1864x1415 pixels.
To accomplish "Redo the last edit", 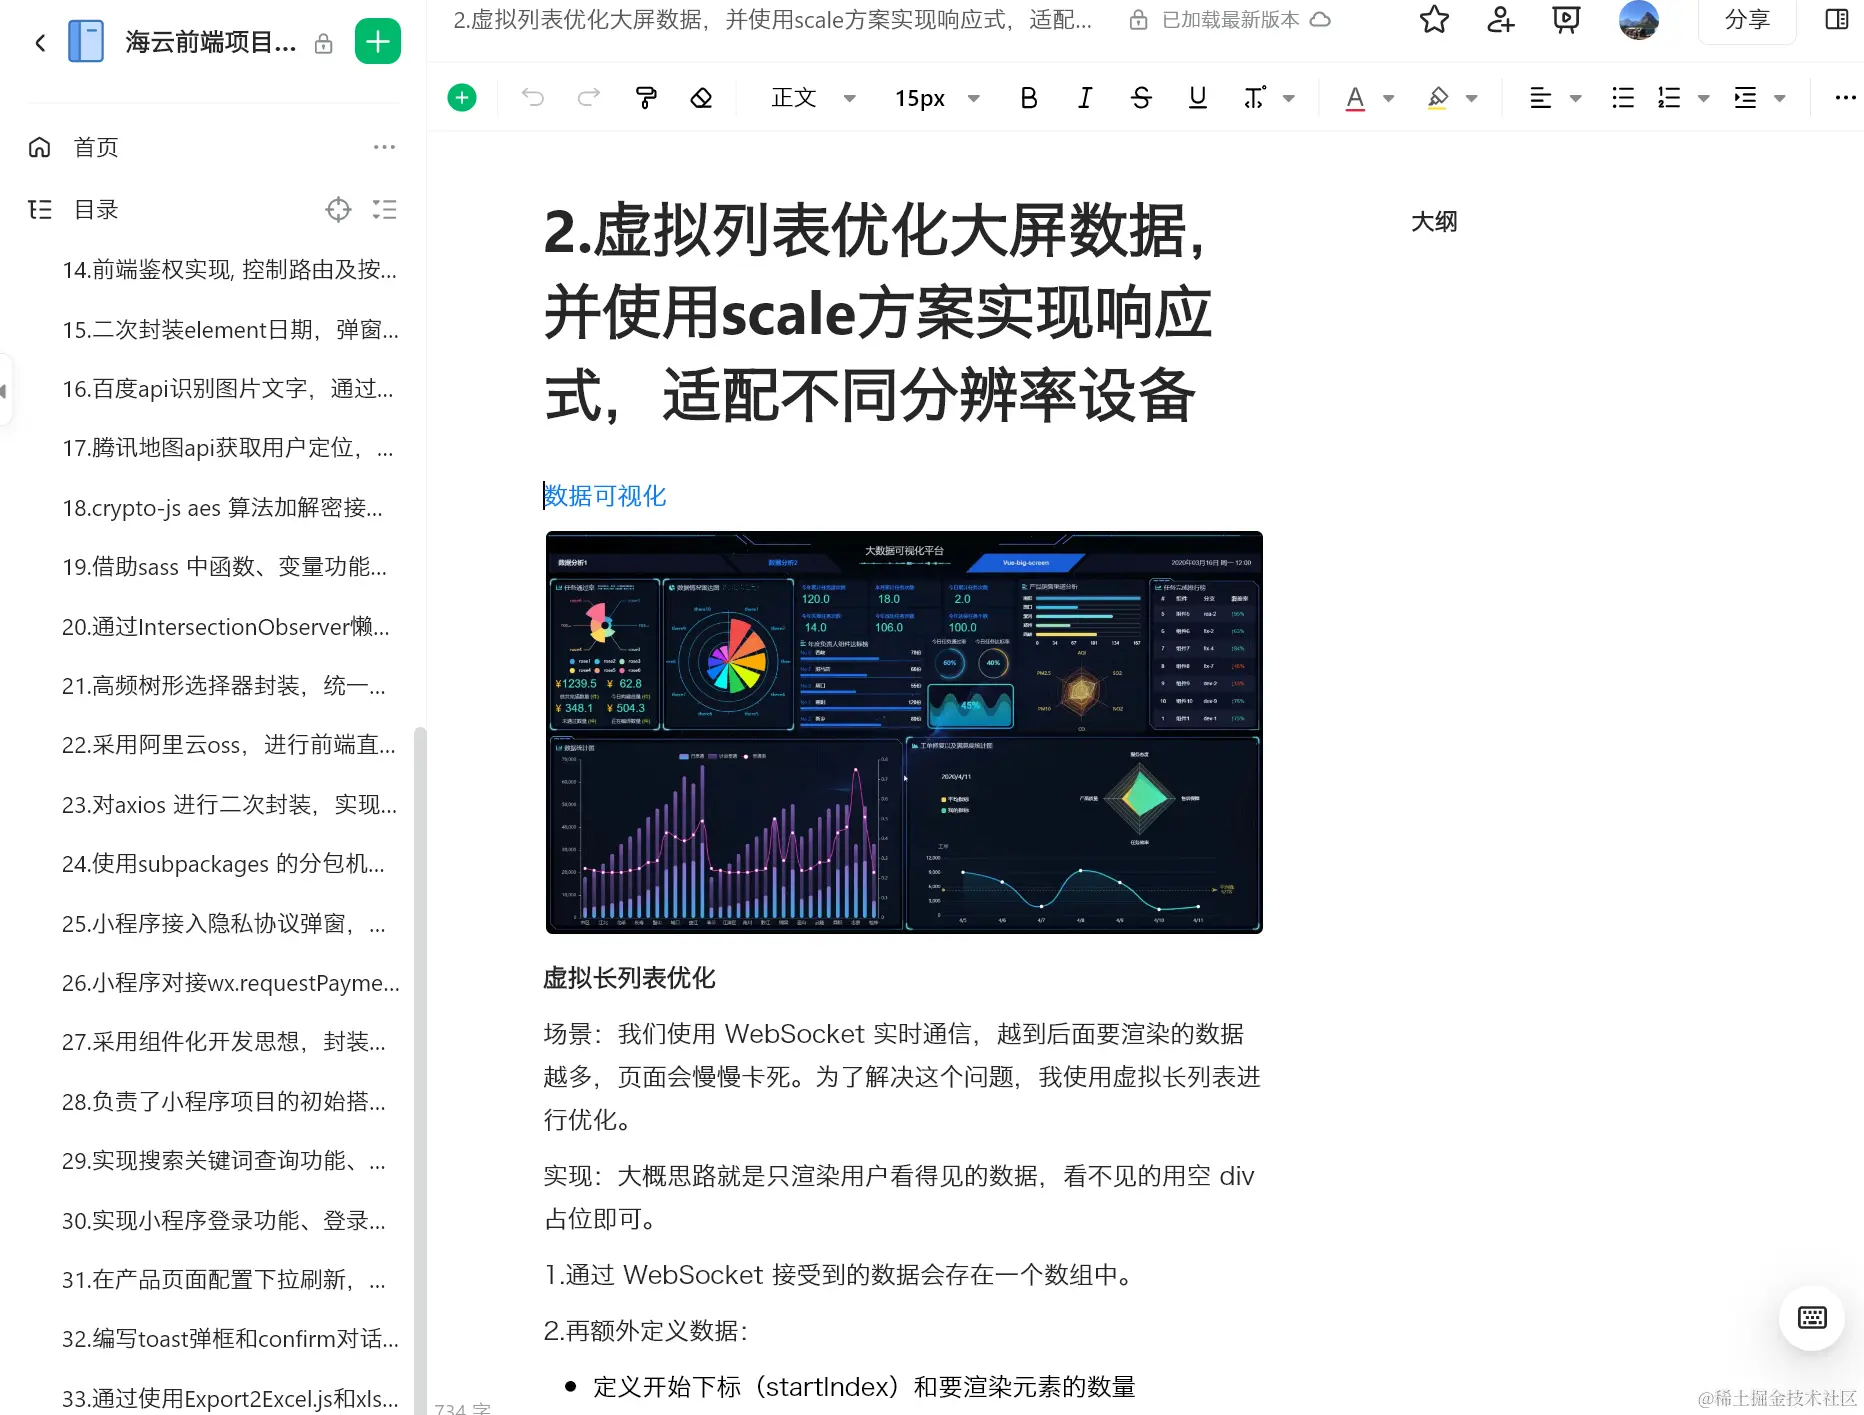I will 589,98.
